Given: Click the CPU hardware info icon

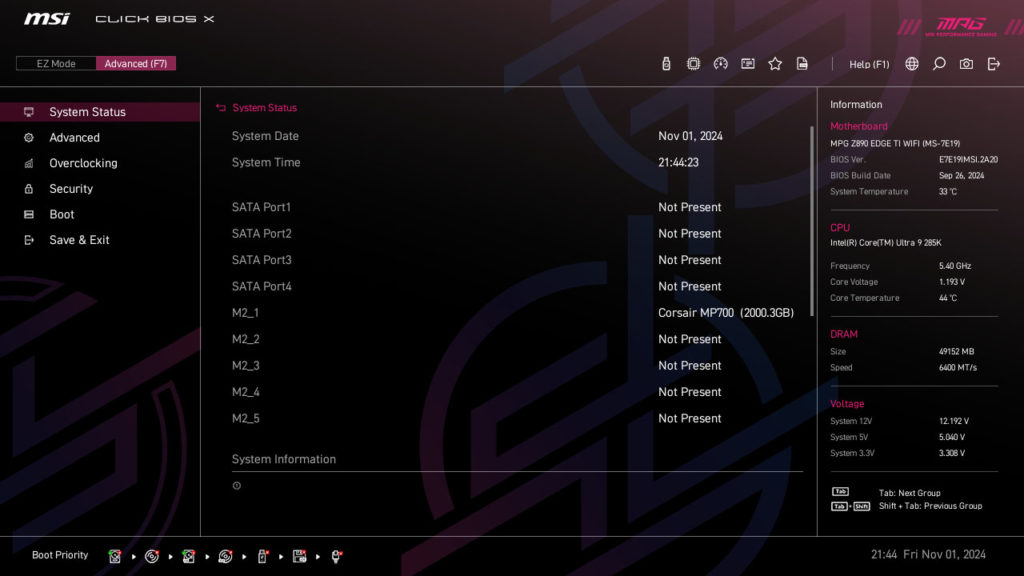Looking at the screenshot, I should 693,63.
